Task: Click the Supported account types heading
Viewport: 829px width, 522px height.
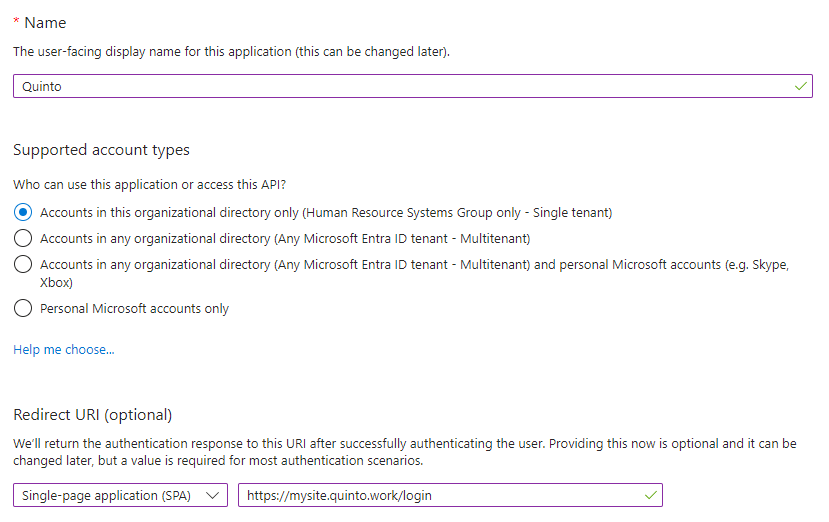Action: point(101,150)
